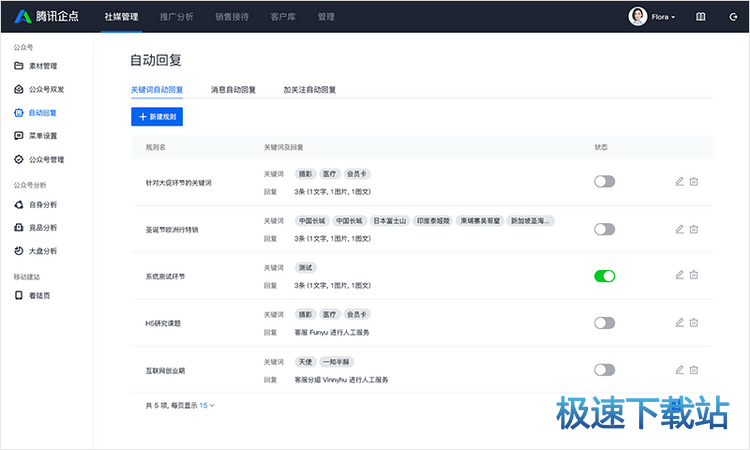Switch to 社媒管理 top menu
This screenshot has width=750, height=450.
(x=121, y=17)
